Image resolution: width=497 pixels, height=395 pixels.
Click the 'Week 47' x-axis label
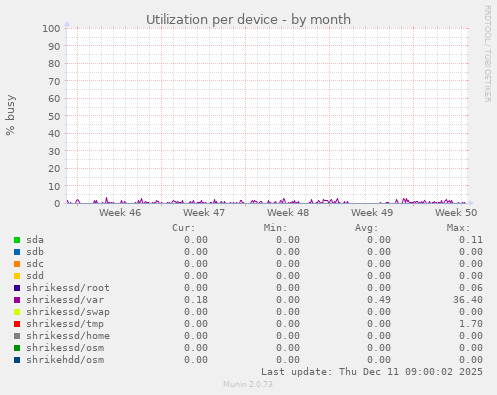204,212
